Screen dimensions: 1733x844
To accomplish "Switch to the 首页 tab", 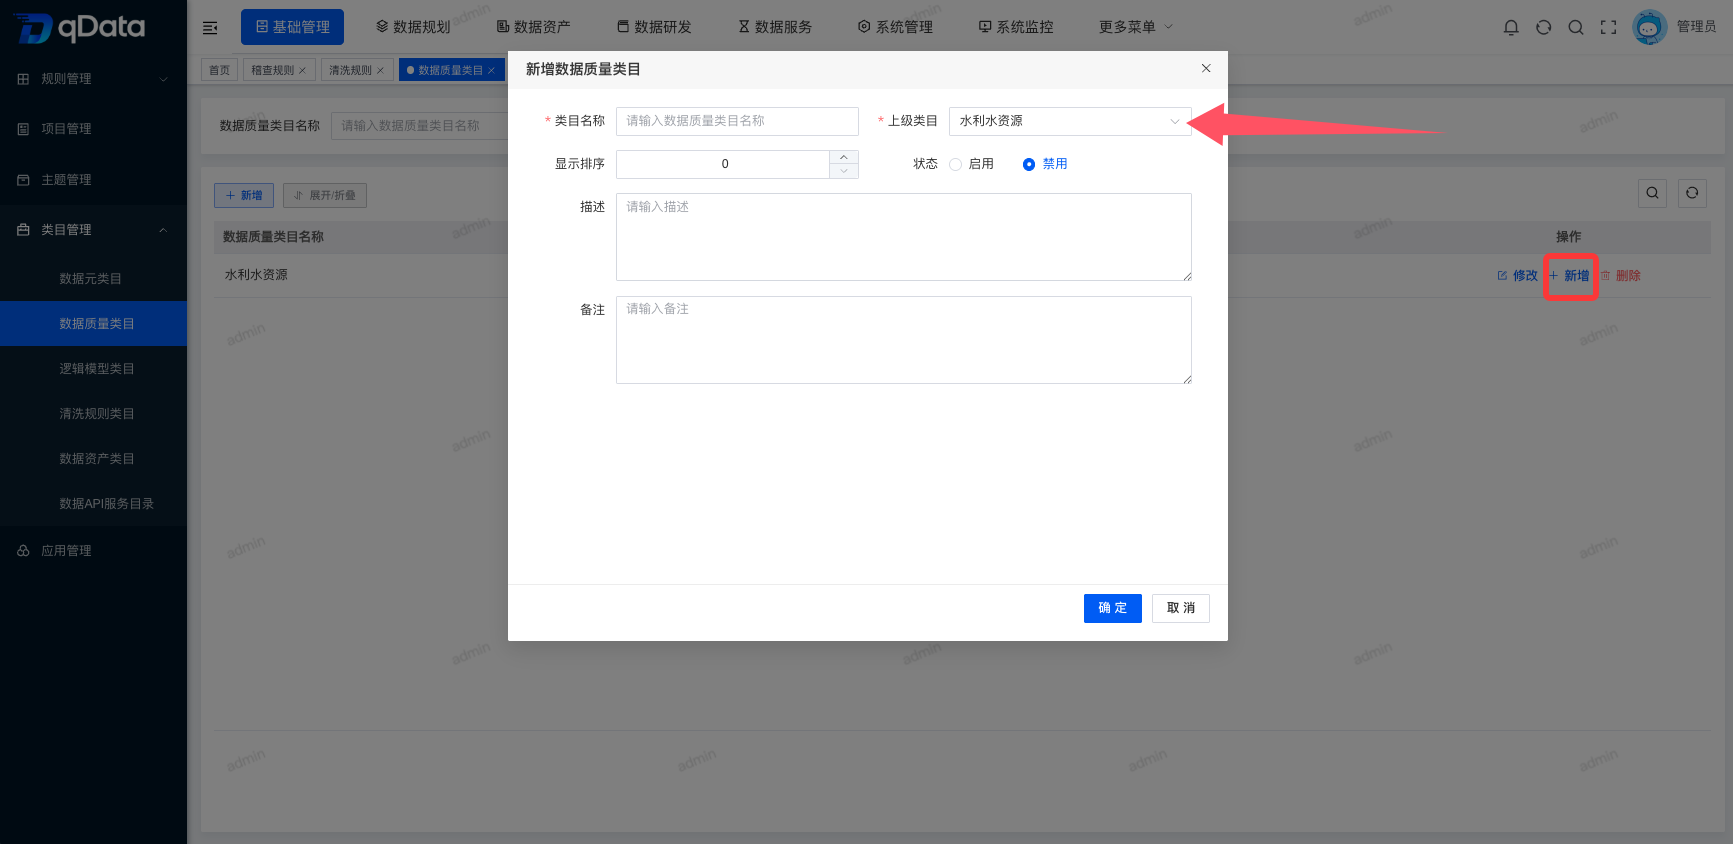I will 220,70.
